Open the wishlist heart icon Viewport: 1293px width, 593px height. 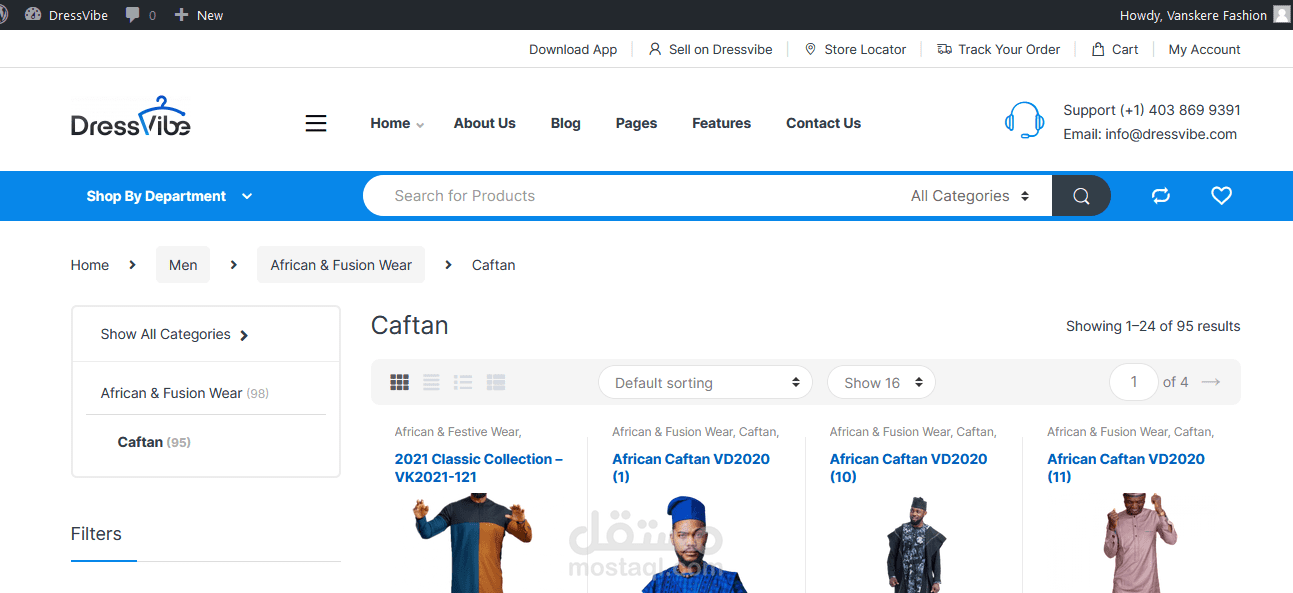coord(1221,196)
